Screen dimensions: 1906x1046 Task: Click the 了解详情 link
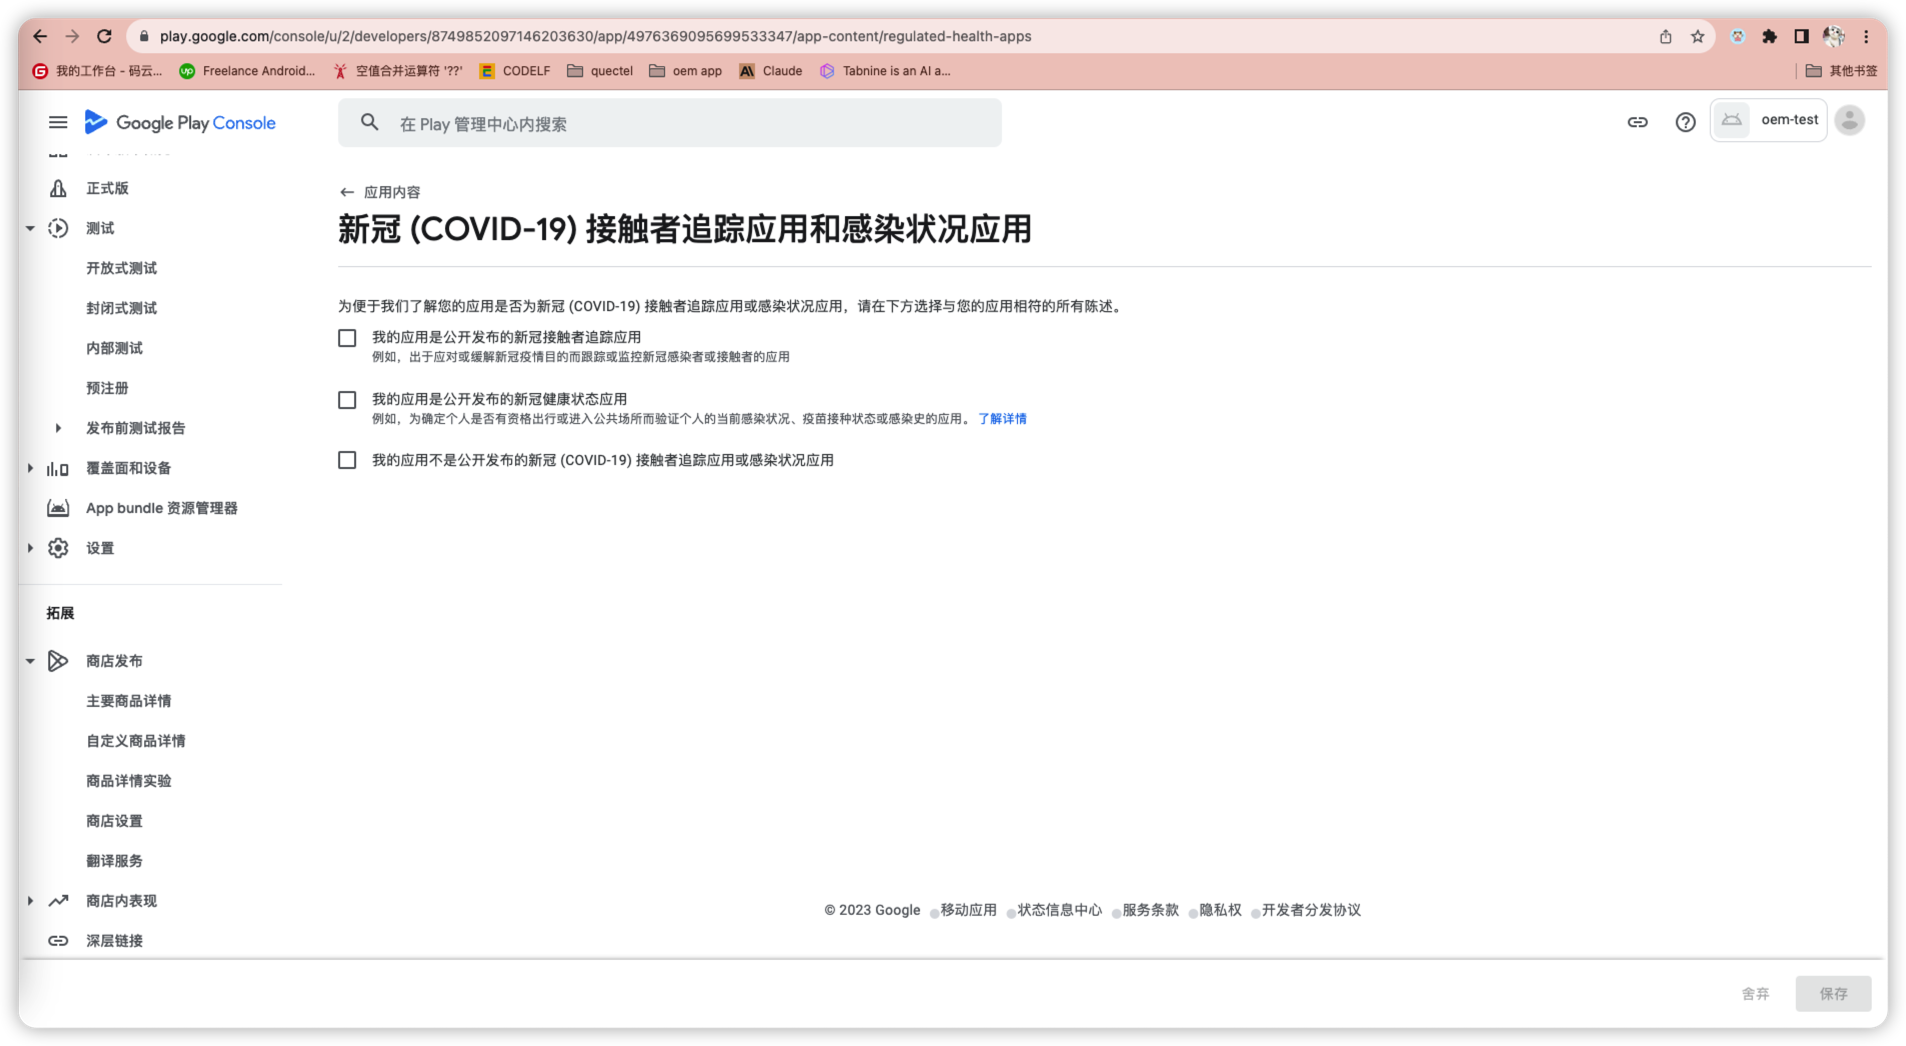pos(1002,419)
